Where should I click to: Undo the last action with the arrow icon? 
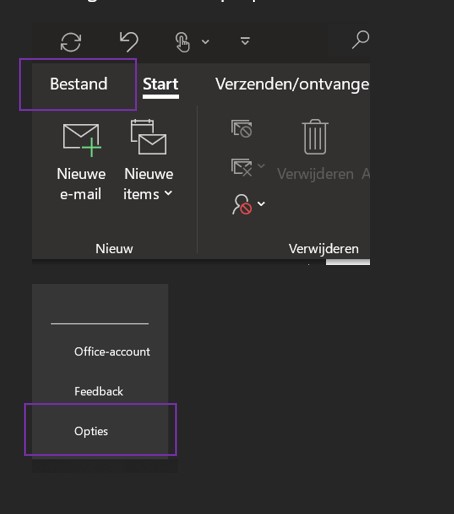click(x=129, y=42)
